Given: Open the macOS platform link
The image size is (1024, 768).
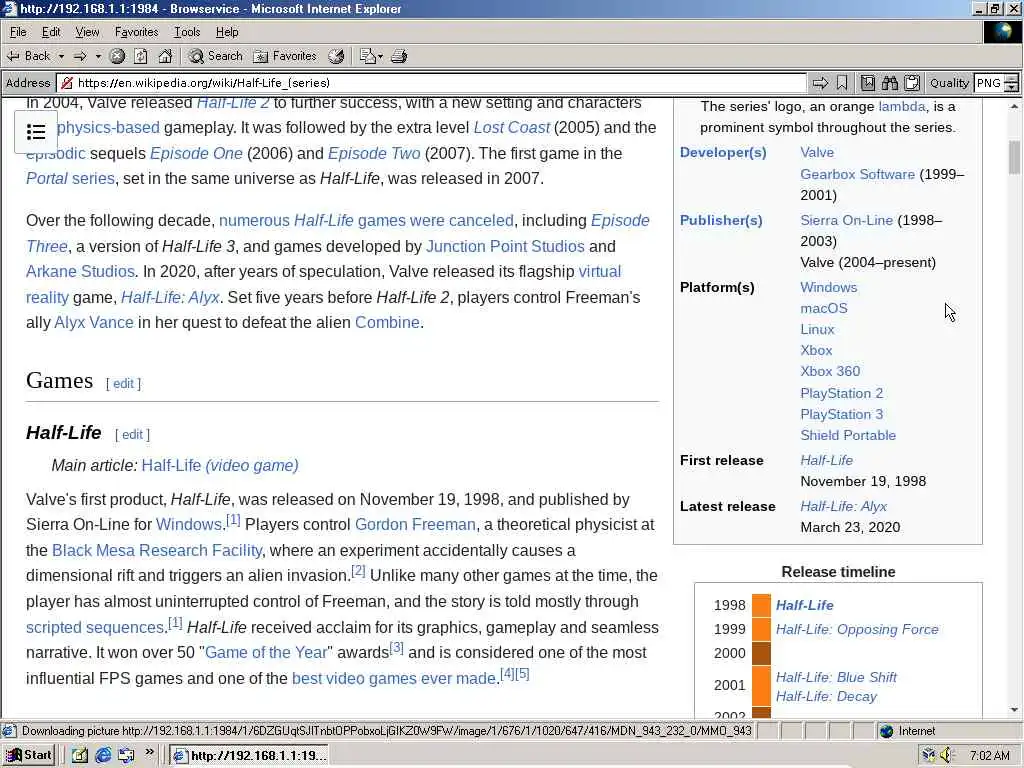Looking at the screenshot, I should point(824,308).
